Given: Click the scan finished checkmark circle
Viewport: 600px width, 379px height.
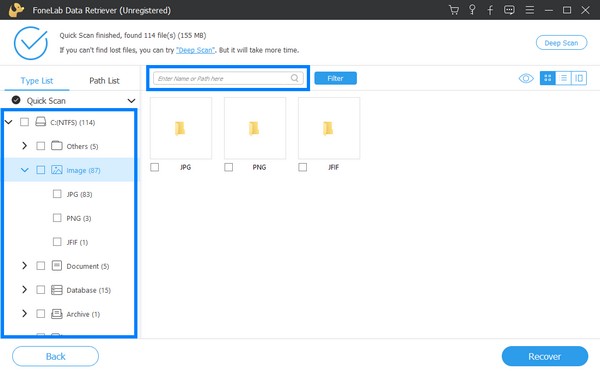Looking at the screenshot, I should tap(31, 43).
